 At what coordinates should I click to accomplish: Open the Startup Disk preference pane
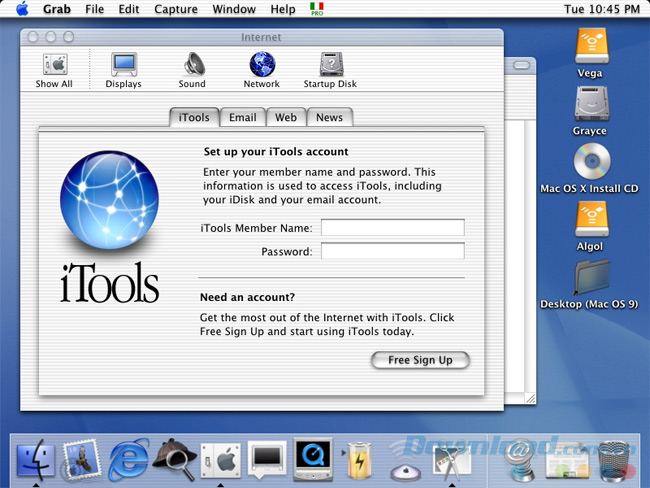click(x=331, y=66)
